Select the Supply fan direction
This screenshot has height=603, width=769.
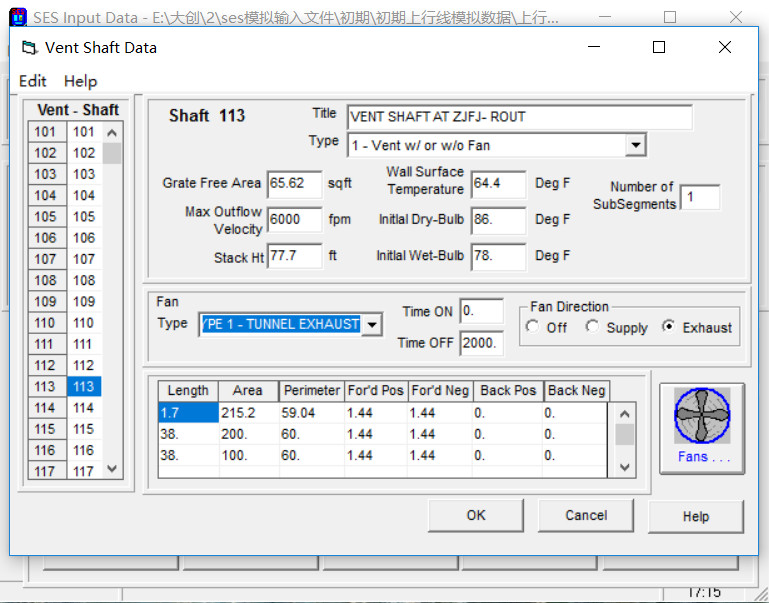point(593,328)
